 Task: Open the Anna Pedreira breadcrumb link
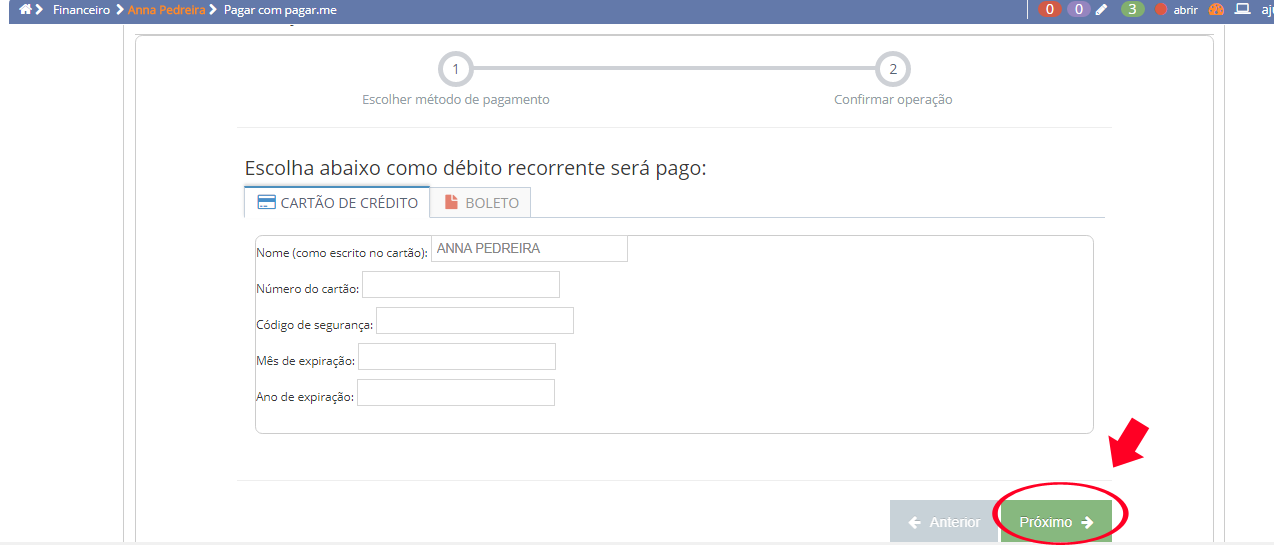coord(166,9)
